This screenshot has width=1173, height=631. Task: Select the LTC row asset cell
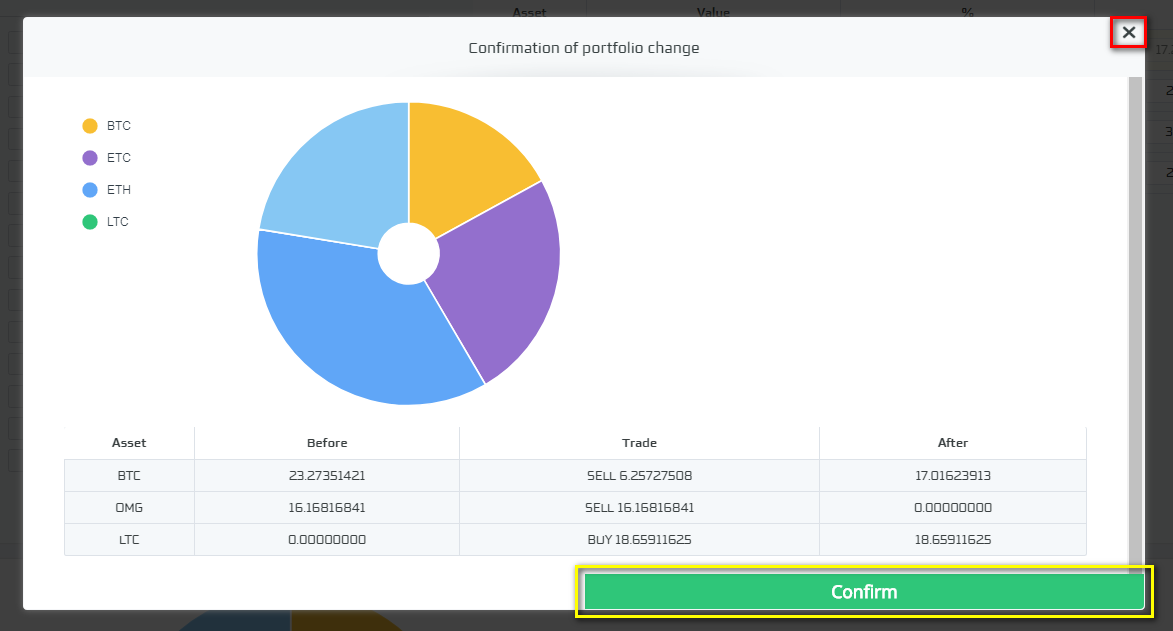(x=129, y=540)
